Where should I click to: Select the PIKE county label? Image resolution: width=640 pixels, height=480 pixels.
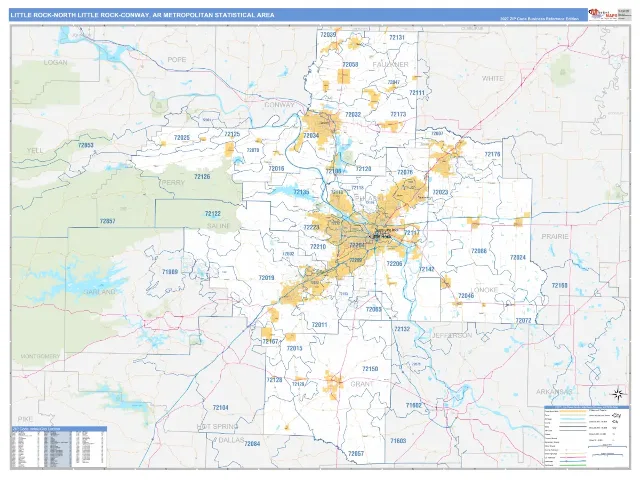(25, 419)
